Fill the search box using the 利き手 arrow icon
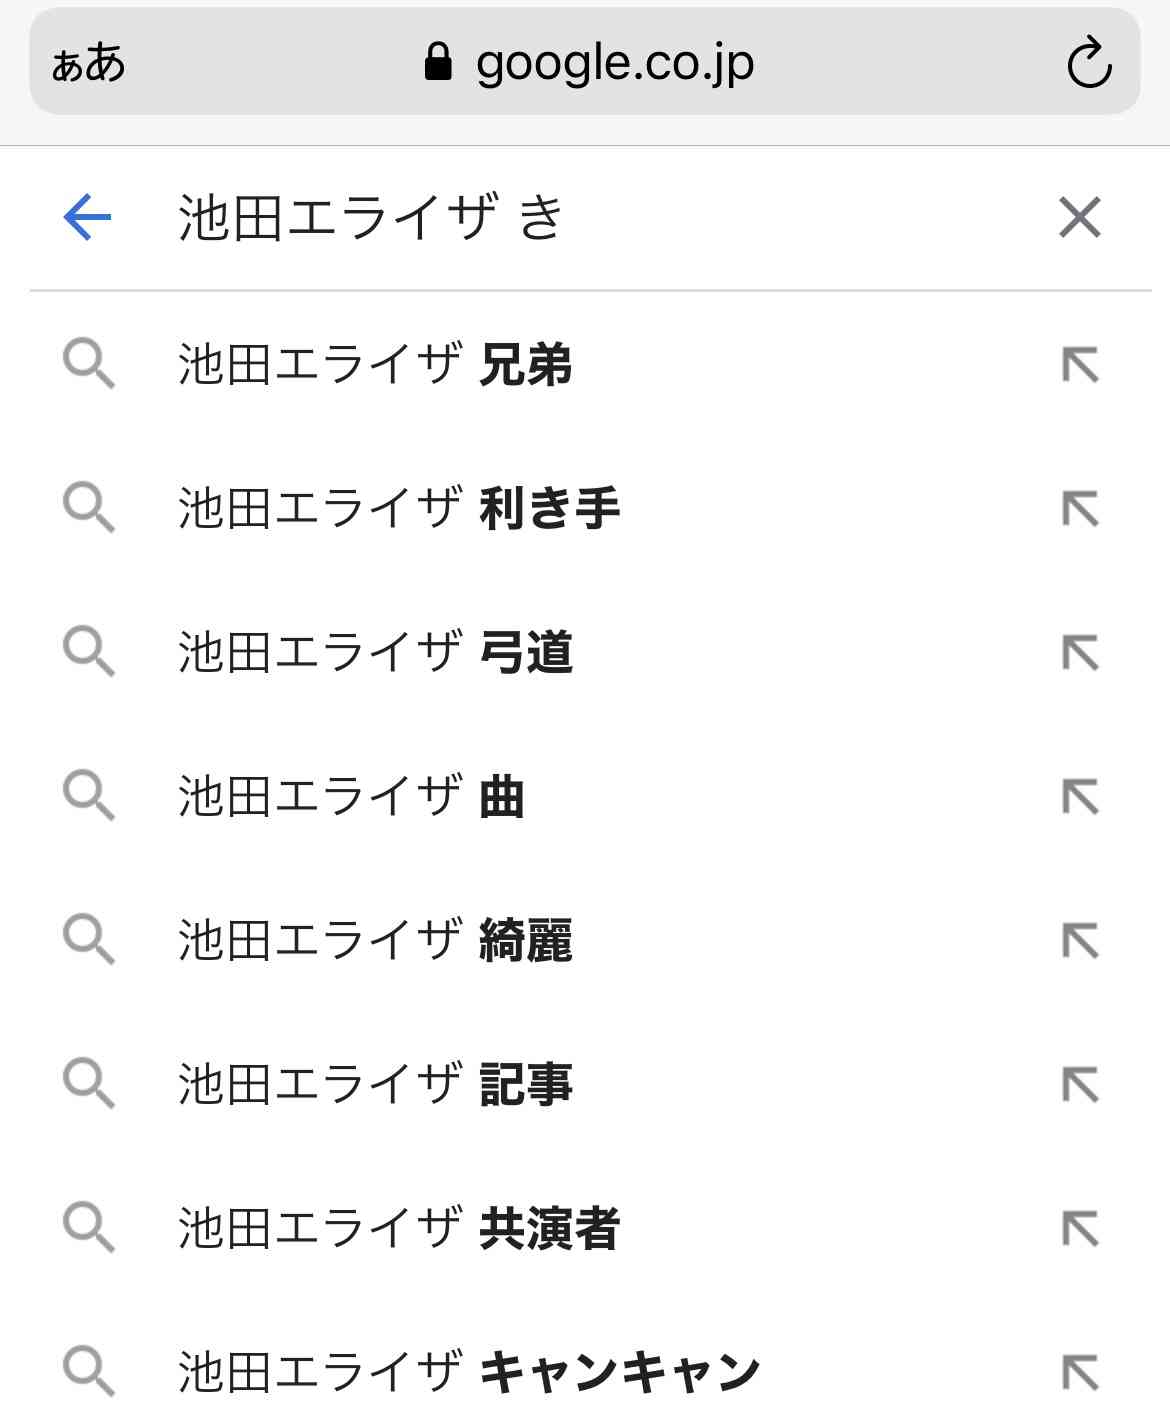Viewport: 1170px width, 1427px height. [1080, 509]
